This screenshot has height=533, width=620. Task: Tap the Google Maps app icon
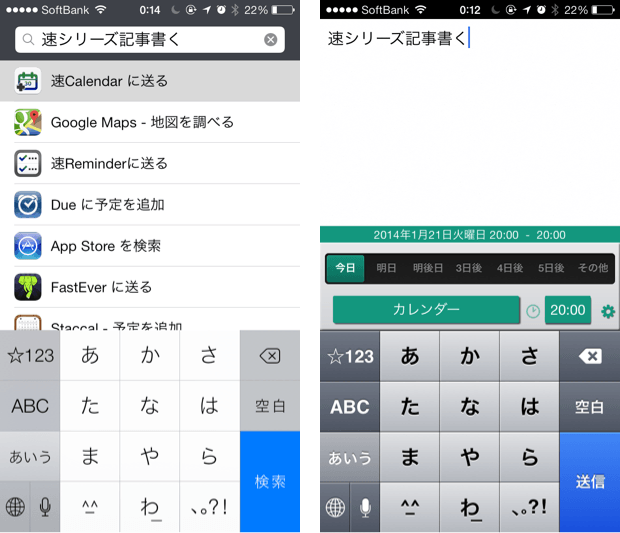pyautogui.click(x=28, y=122)
